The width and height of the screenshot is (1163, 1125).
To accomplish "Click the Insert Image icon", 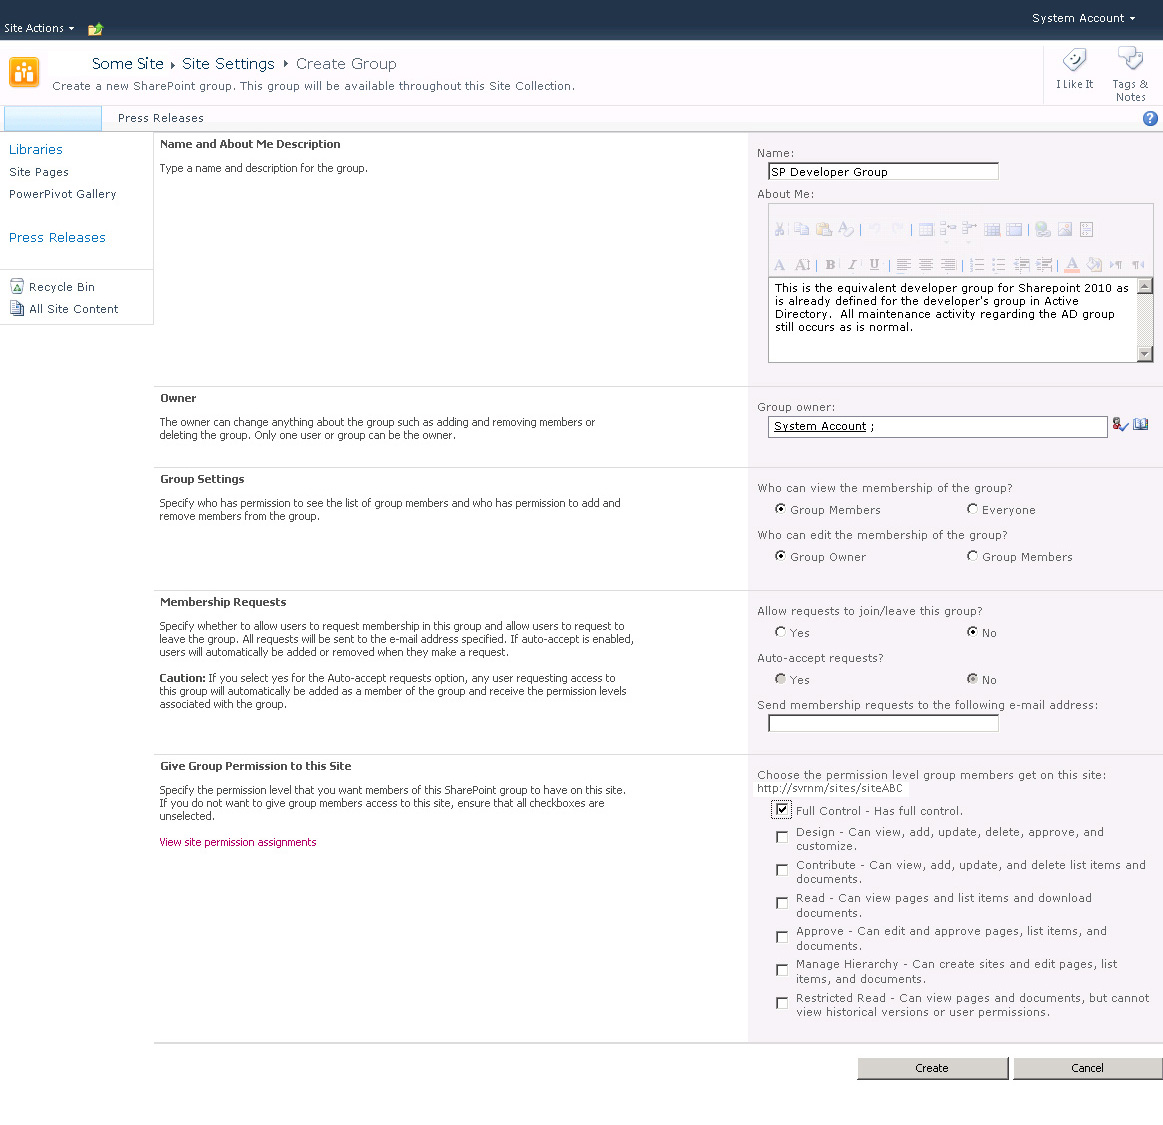I will coord(1065,228).
